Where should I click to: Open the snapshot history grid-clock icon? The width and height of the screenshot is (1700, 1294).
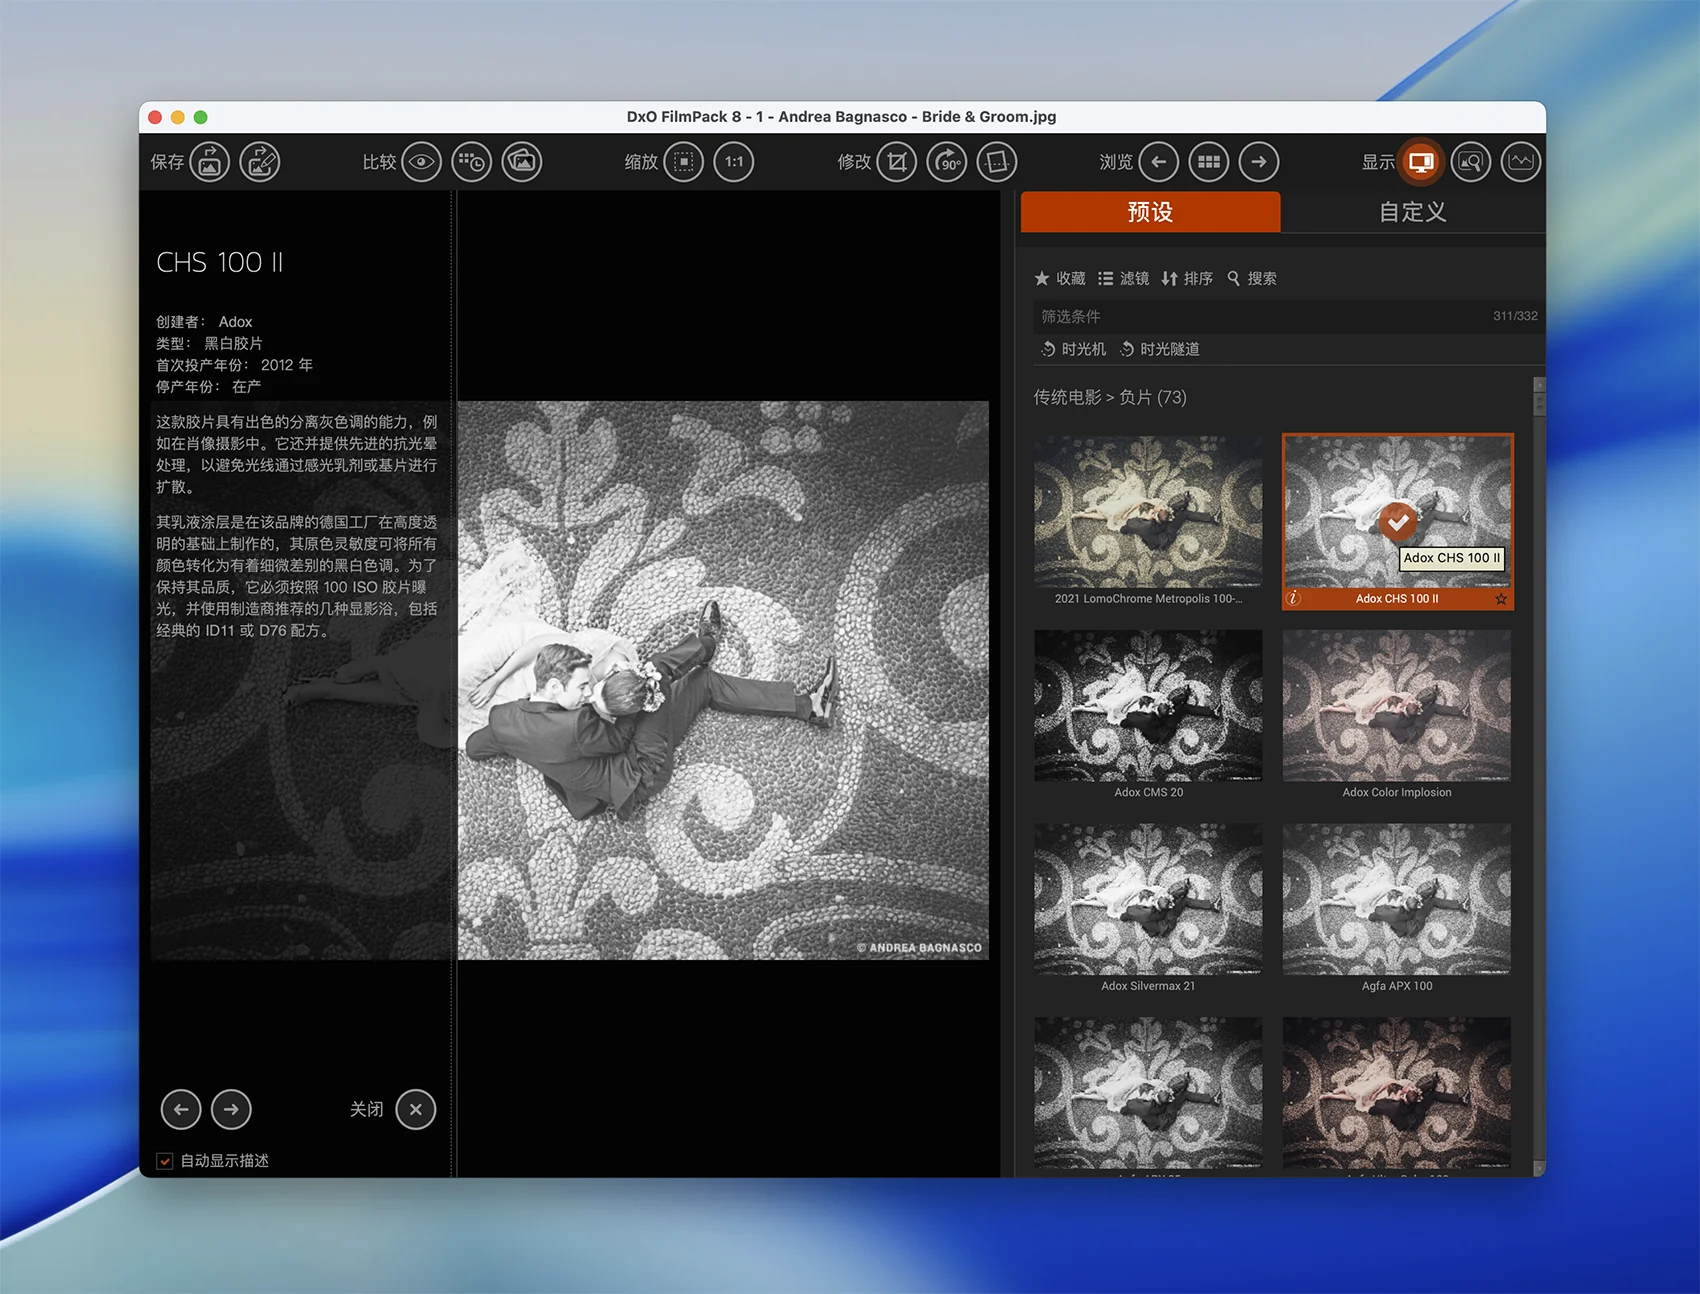tap(472, 162)
